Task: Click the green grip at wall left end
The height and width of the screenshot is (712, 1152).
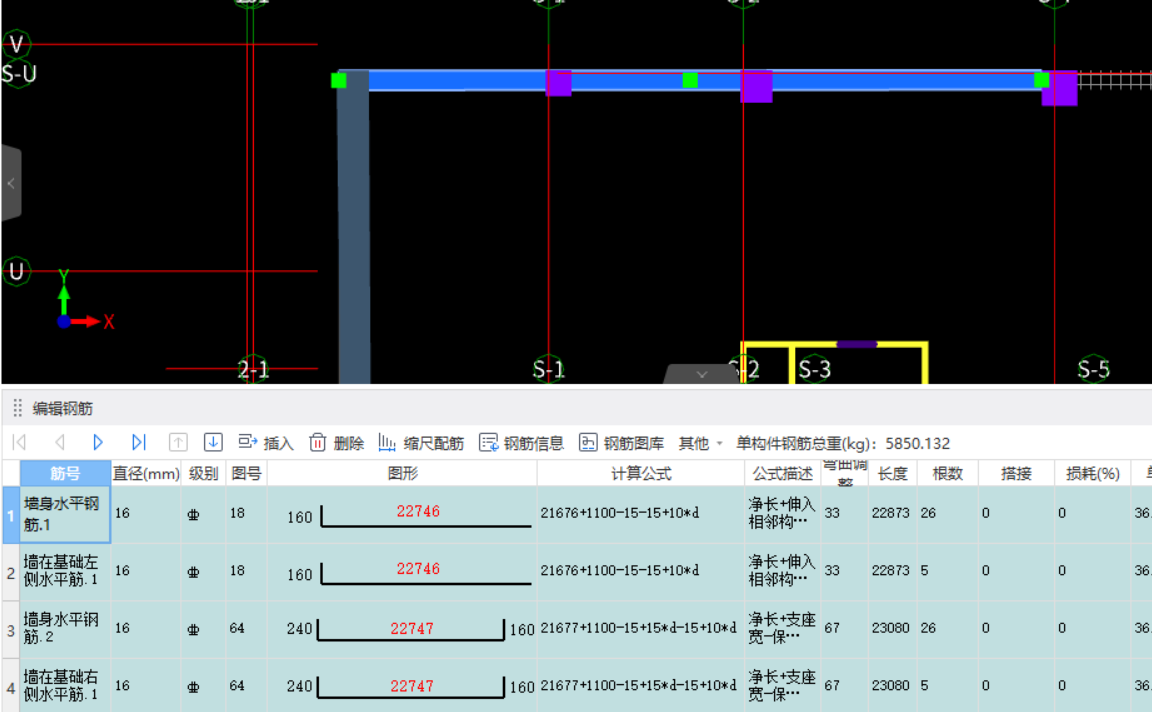Action: pos(339,80)
